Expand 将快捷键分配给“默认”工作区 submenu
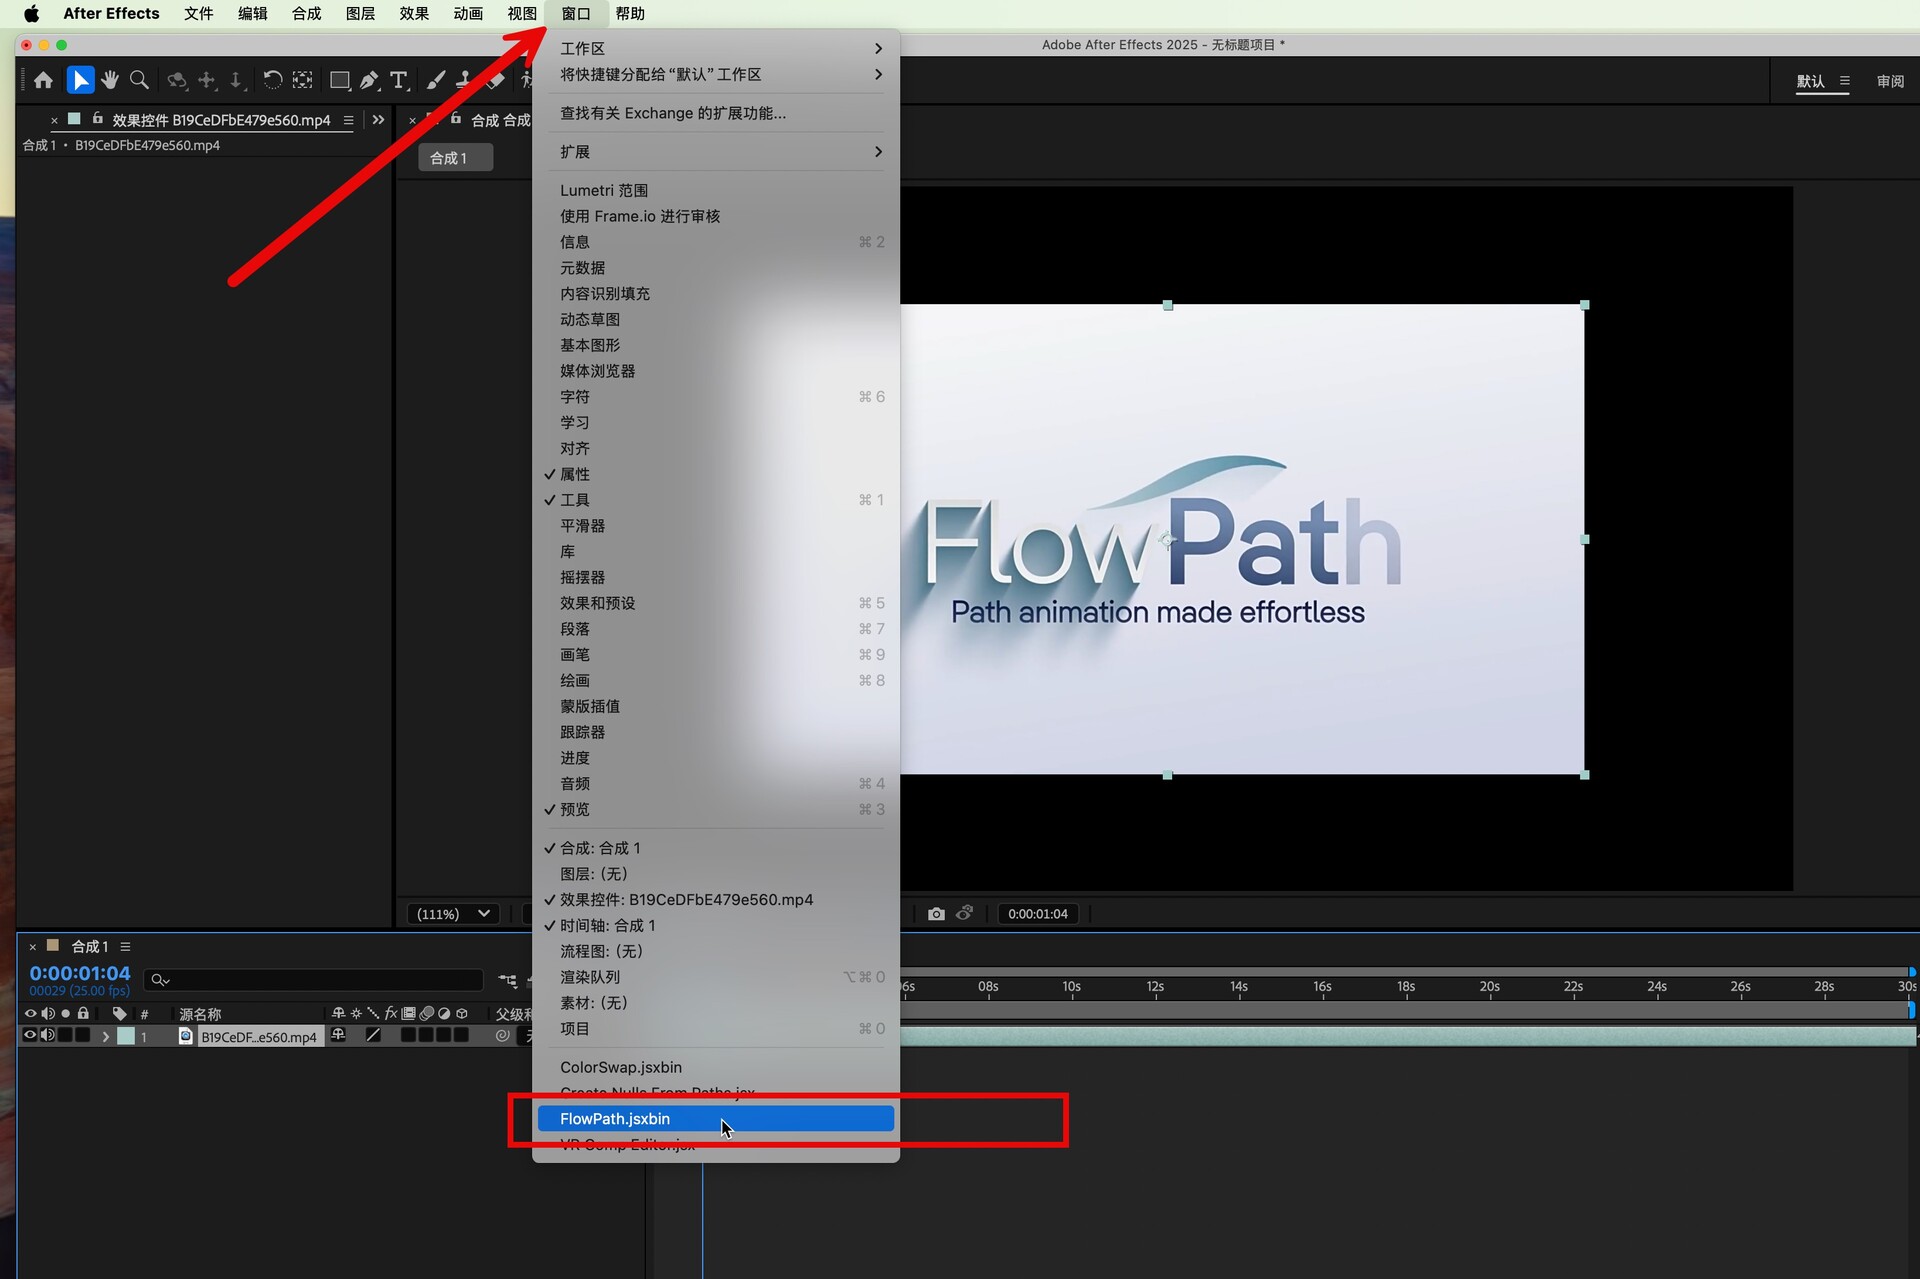Viewport: 1920px width, 1279px height. [715, 74]
